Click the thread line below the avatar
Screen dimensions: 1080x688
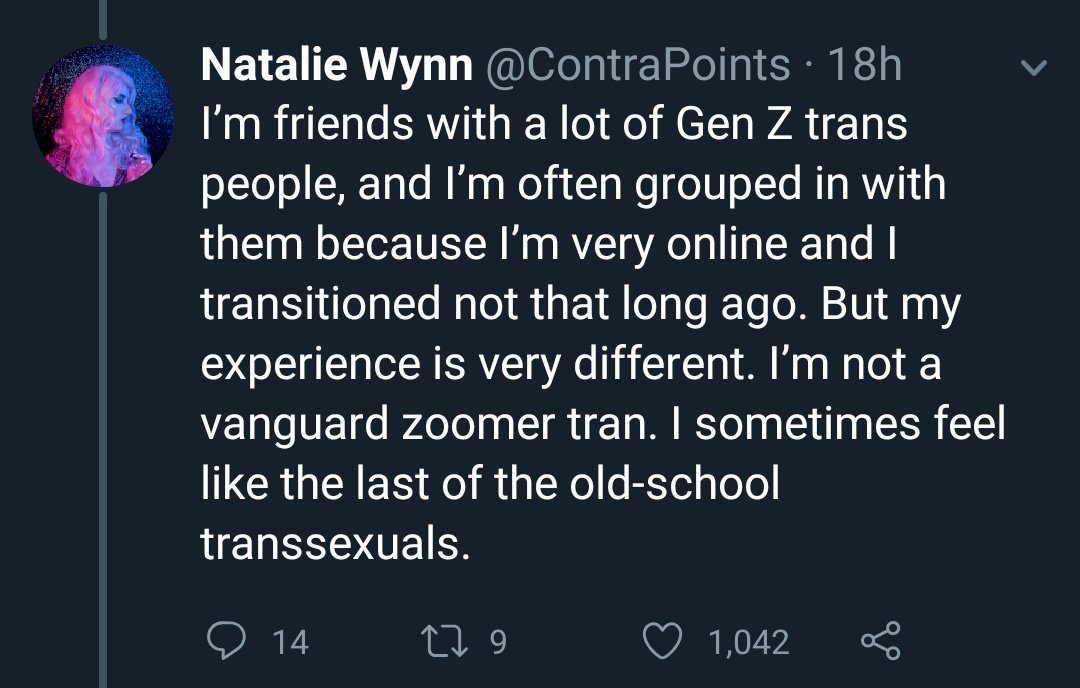pyautogui.click(x=103, y=440)
